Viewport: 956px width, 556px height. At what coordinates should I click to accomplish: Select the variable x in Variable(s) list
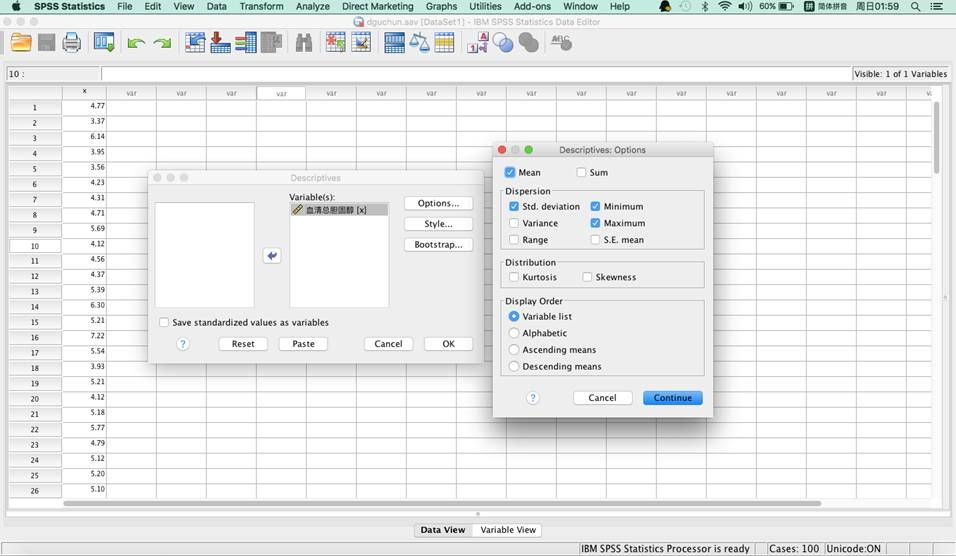(x=339, y=210)
